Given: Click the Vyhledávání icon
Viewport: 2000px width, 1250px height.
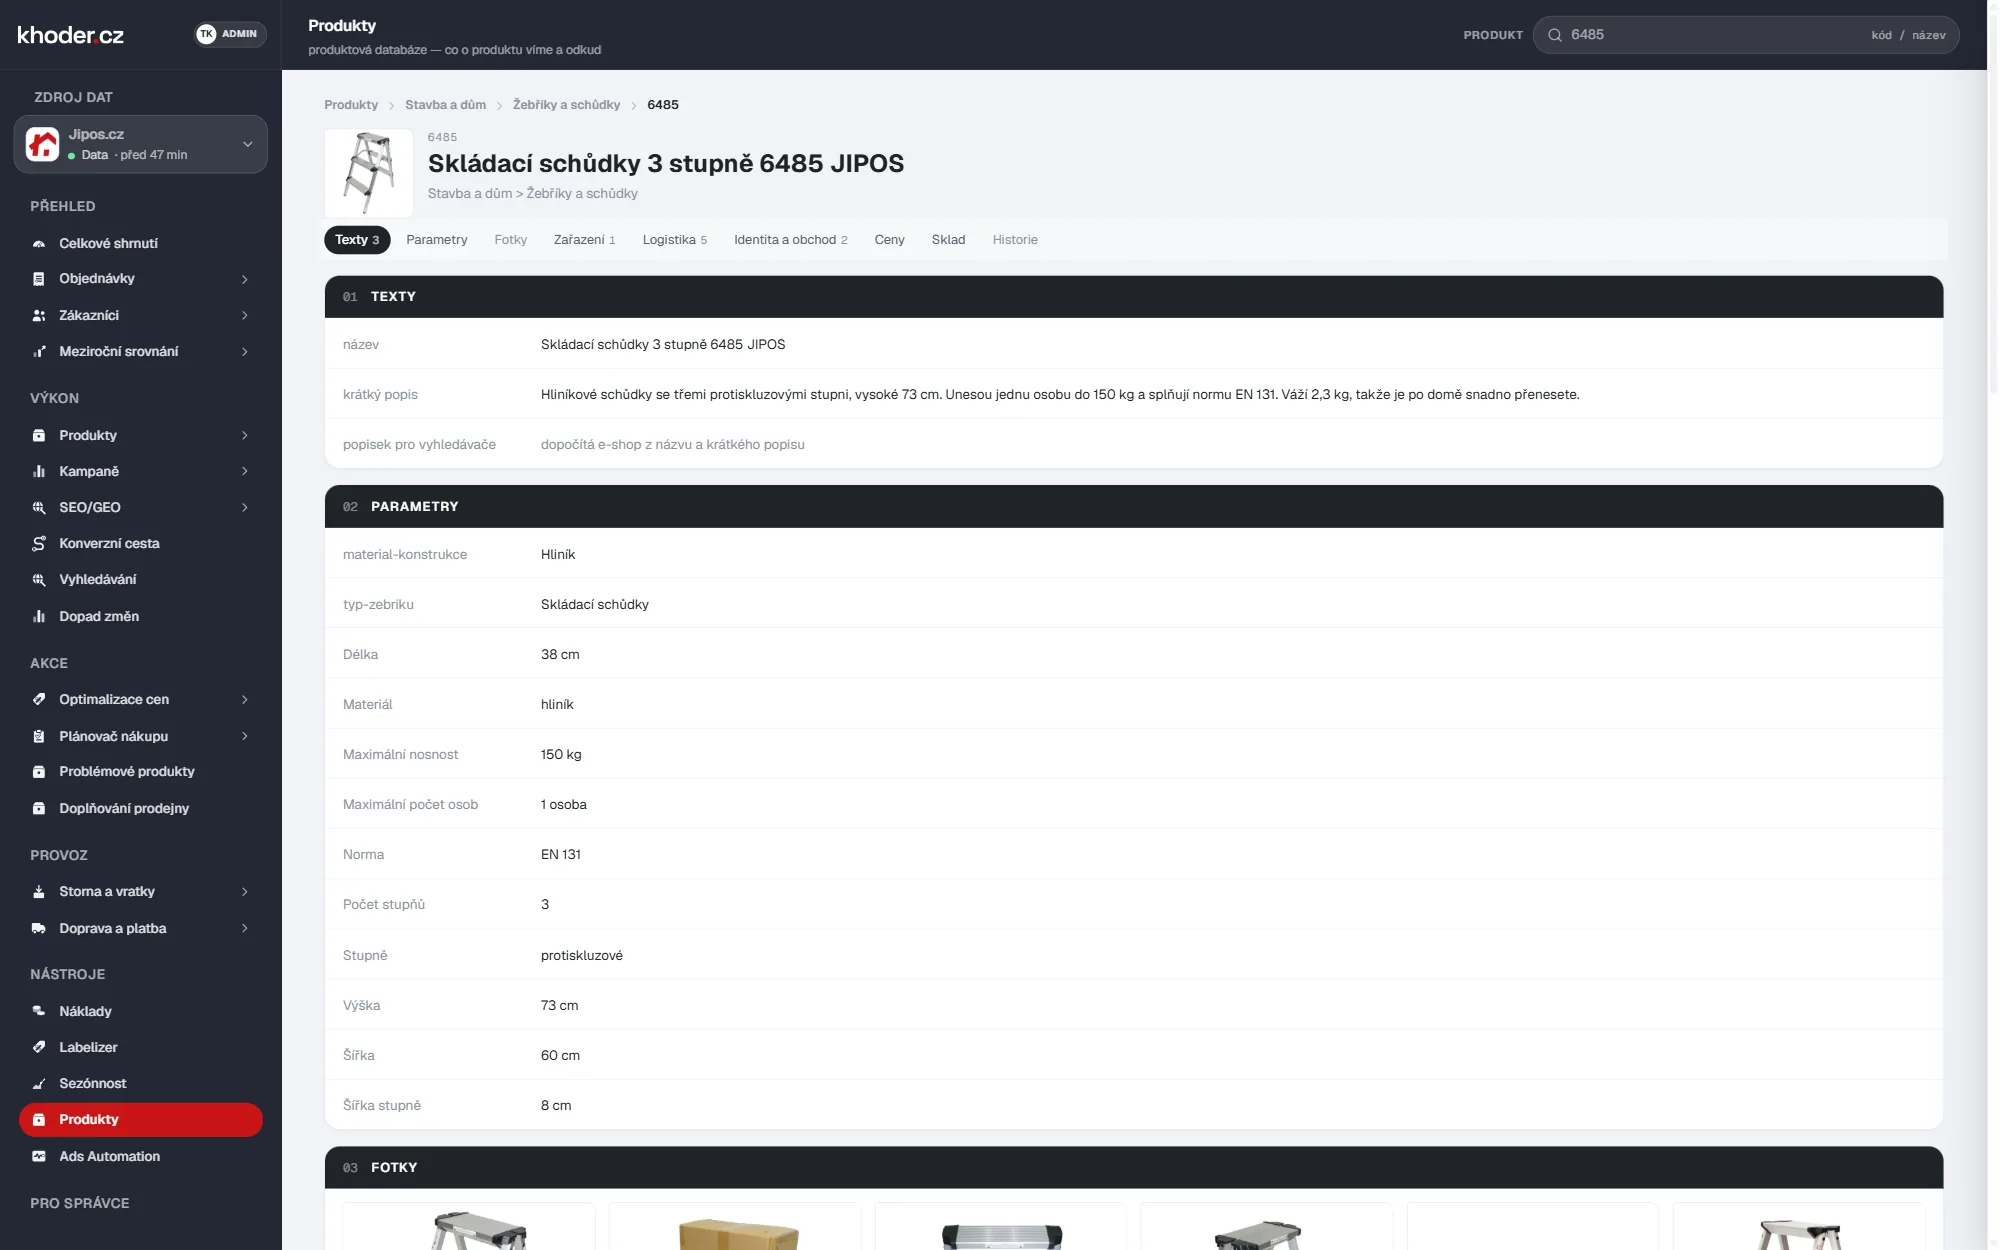Looking at the screenshot, I should (39, 579).
